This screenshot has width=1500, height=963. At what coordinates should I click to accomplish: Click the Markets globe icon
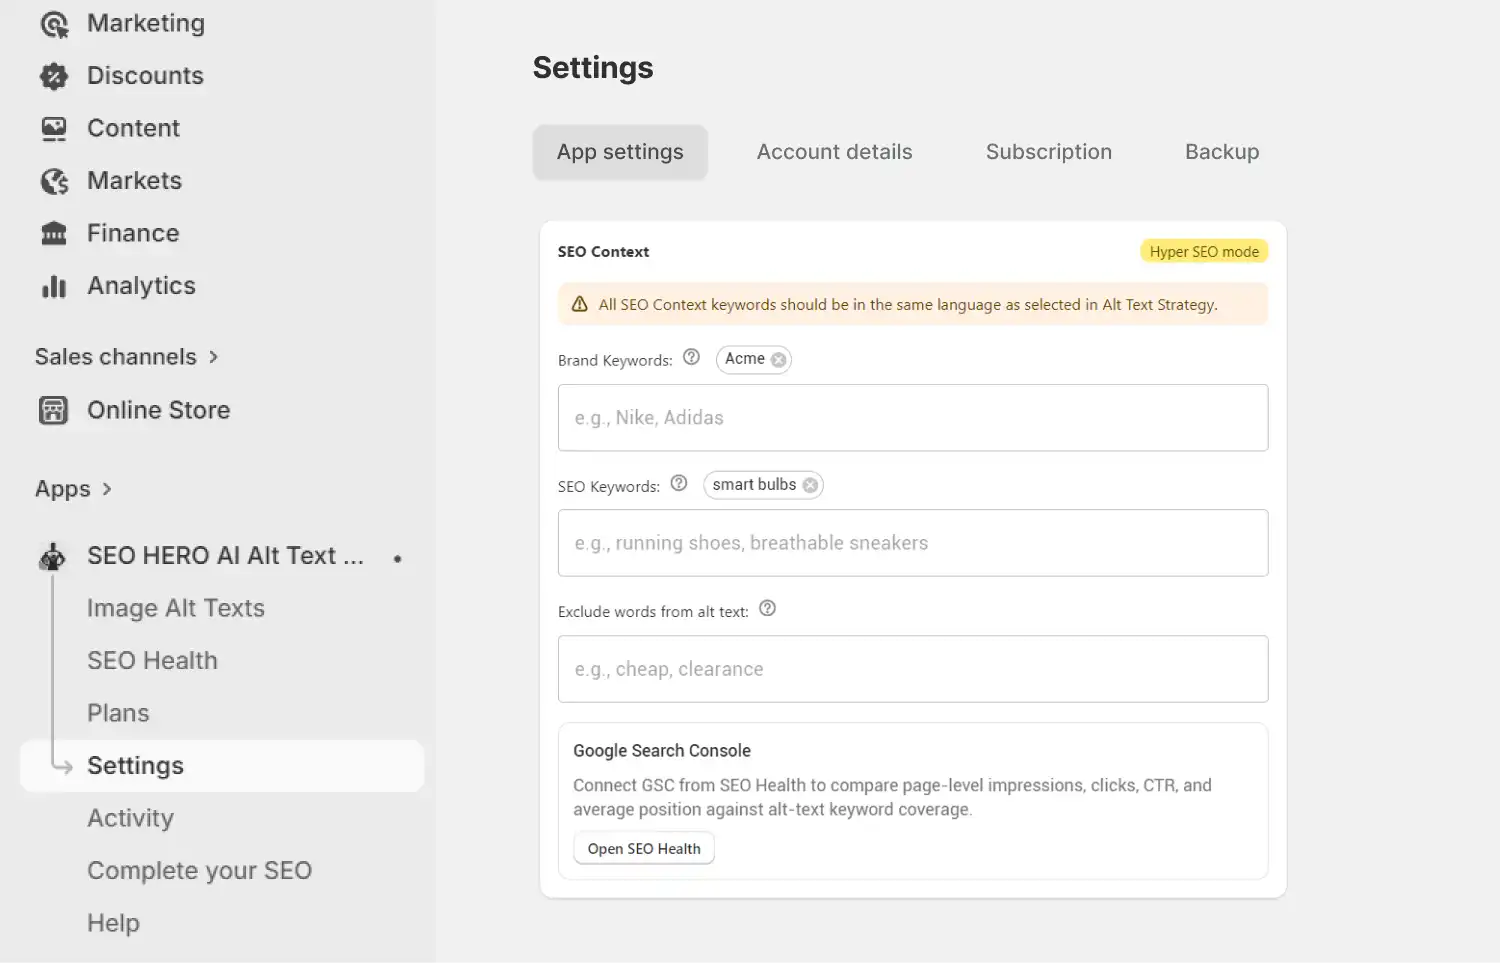(54, 181)
